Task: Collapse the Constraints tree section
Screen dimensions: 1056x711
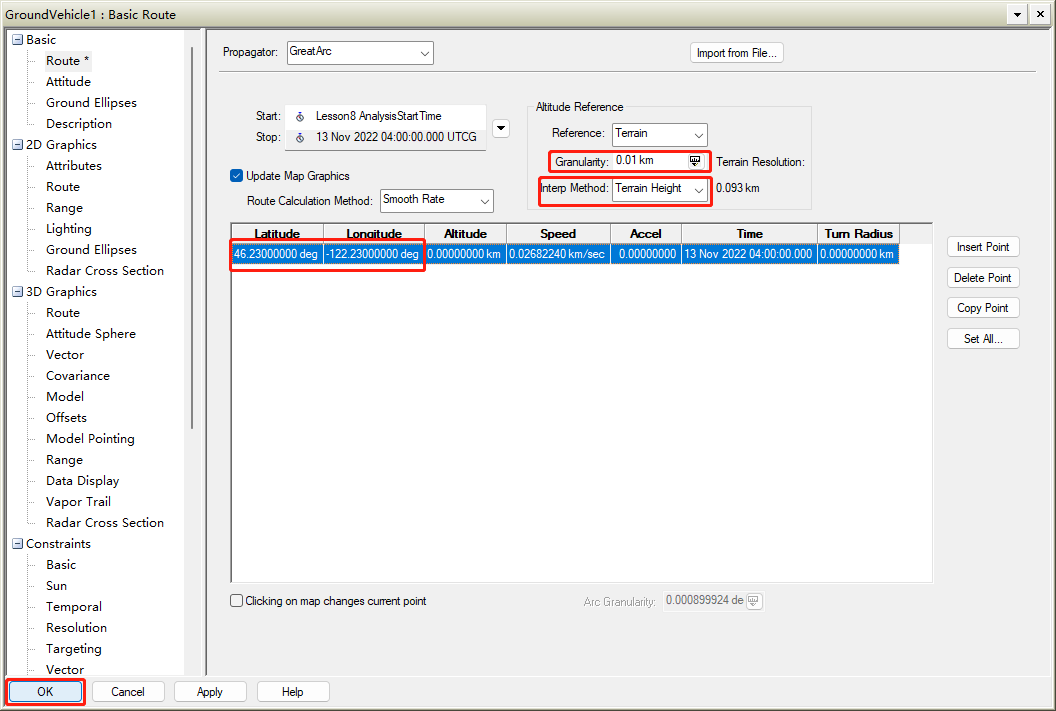Action: coord(17,544)
